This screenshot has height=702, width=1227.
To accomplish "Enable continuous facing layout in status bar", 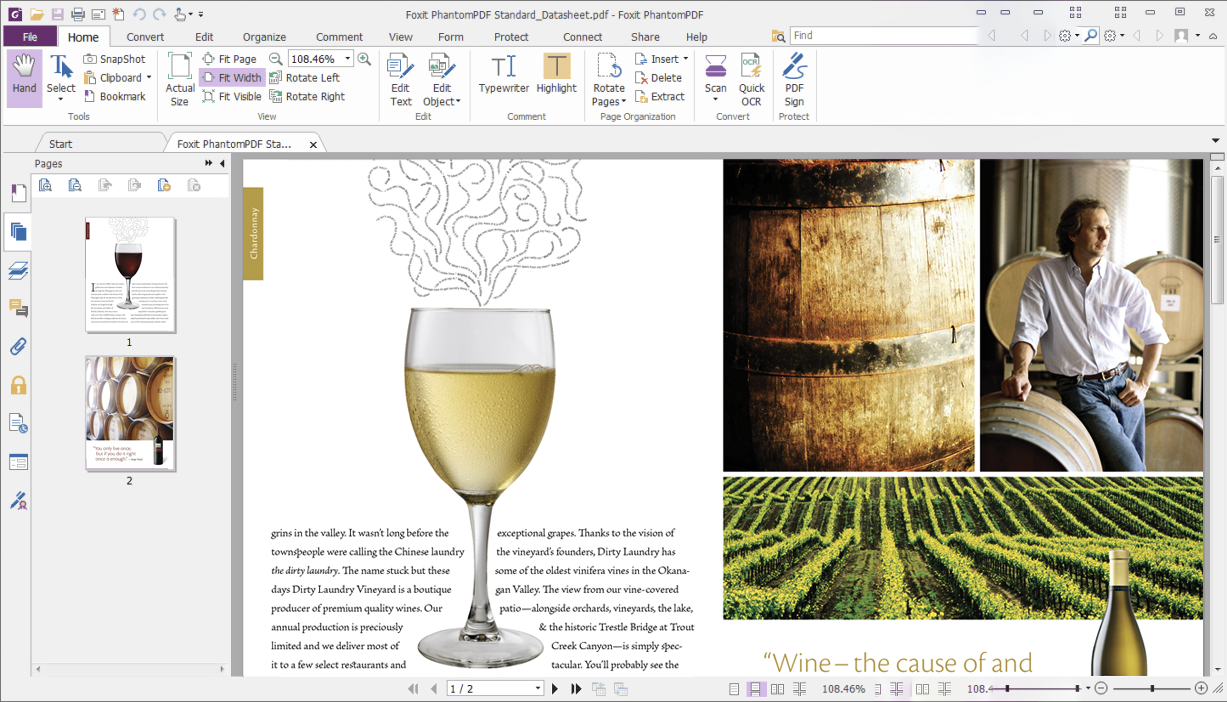I will click(x=800, y=689).
